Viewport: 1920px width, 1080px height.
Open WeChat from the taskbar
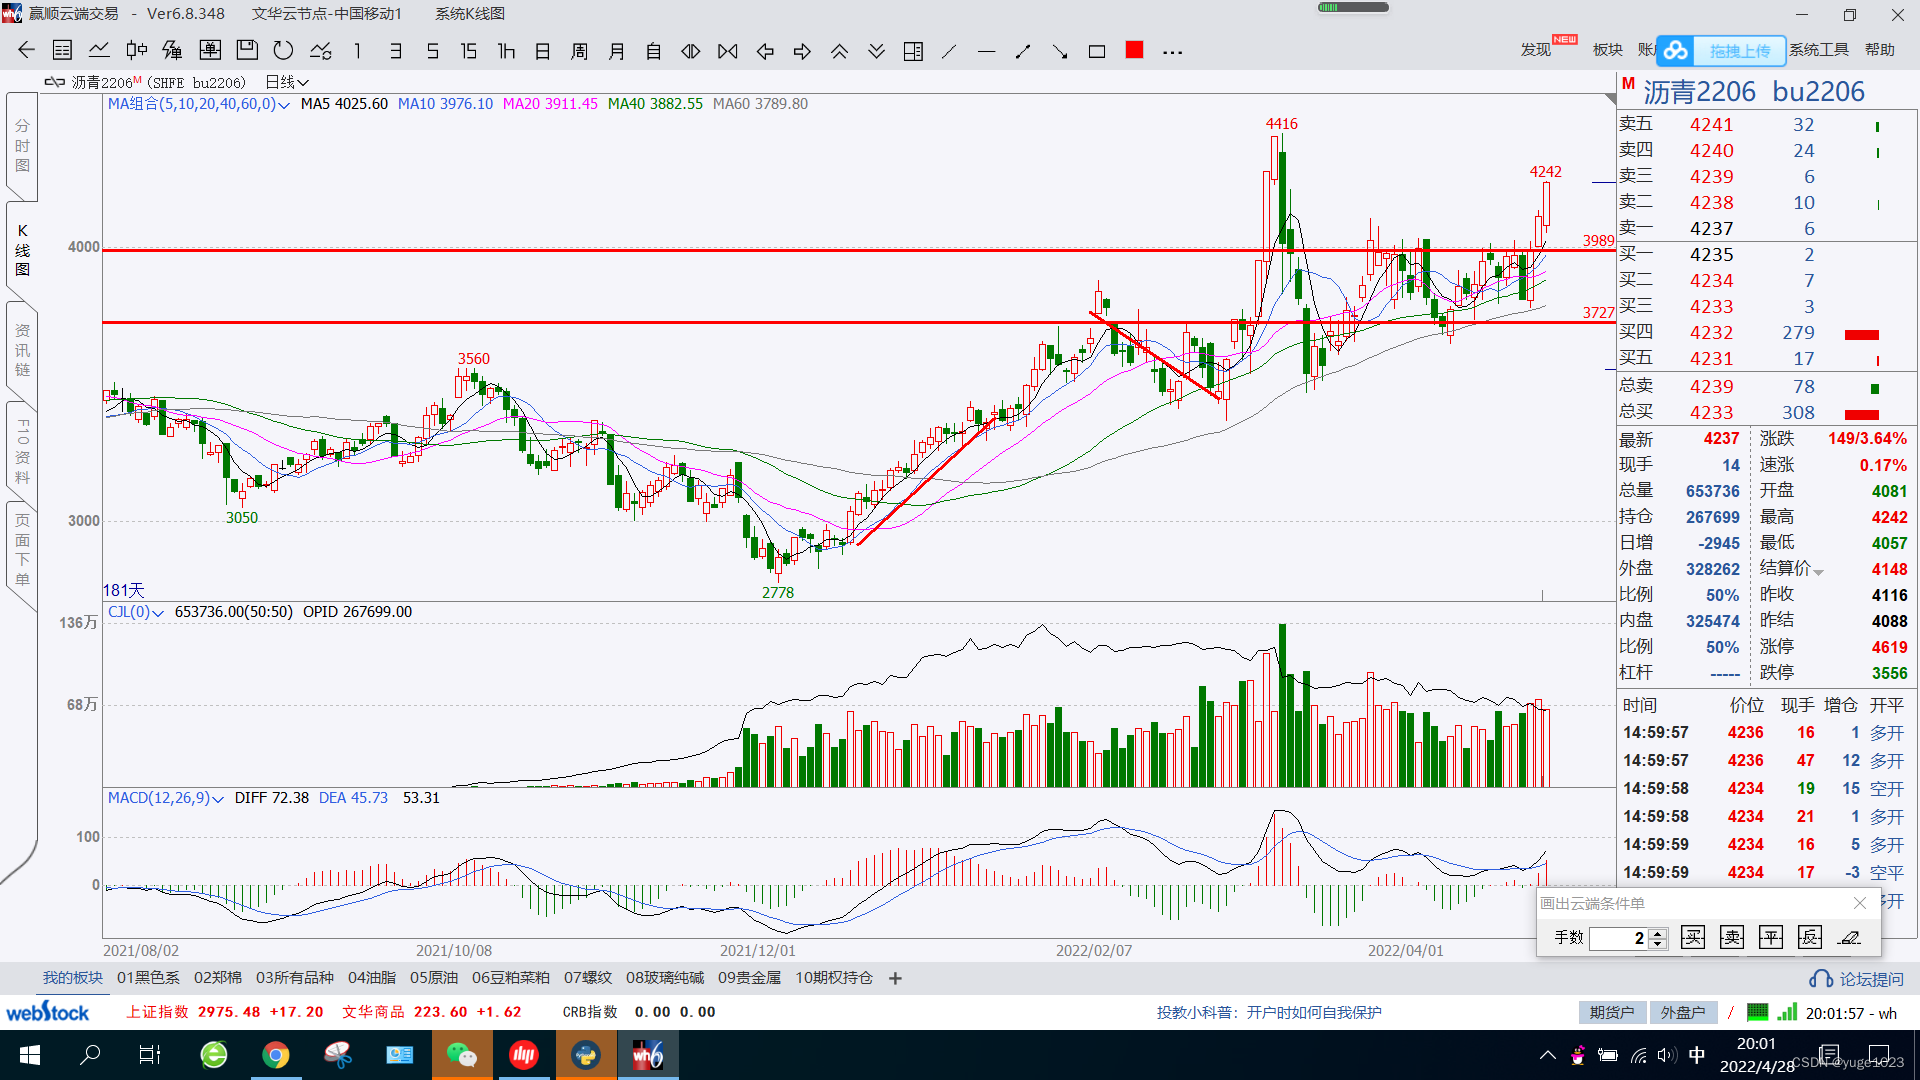461,1055
